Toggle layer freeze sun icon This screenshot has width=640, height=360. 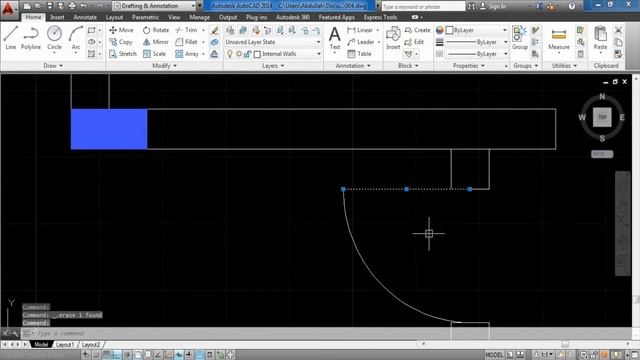(x=239, y=54)
